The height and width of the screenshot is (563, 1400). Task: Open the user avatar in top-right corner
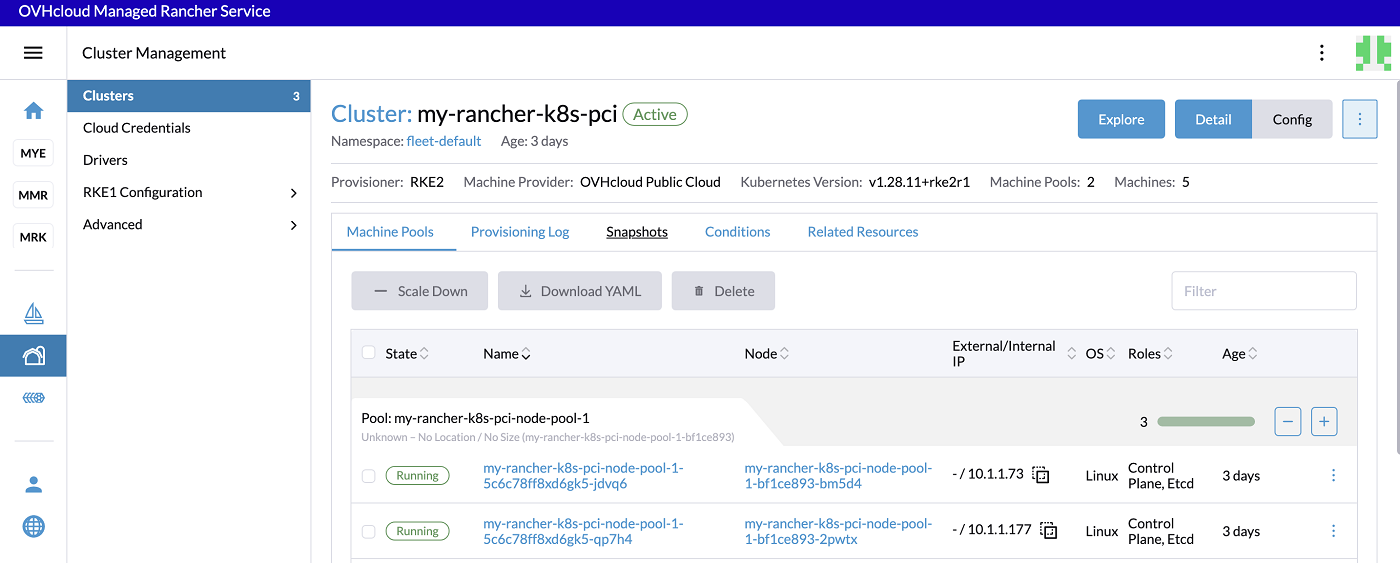[1371, 53]
